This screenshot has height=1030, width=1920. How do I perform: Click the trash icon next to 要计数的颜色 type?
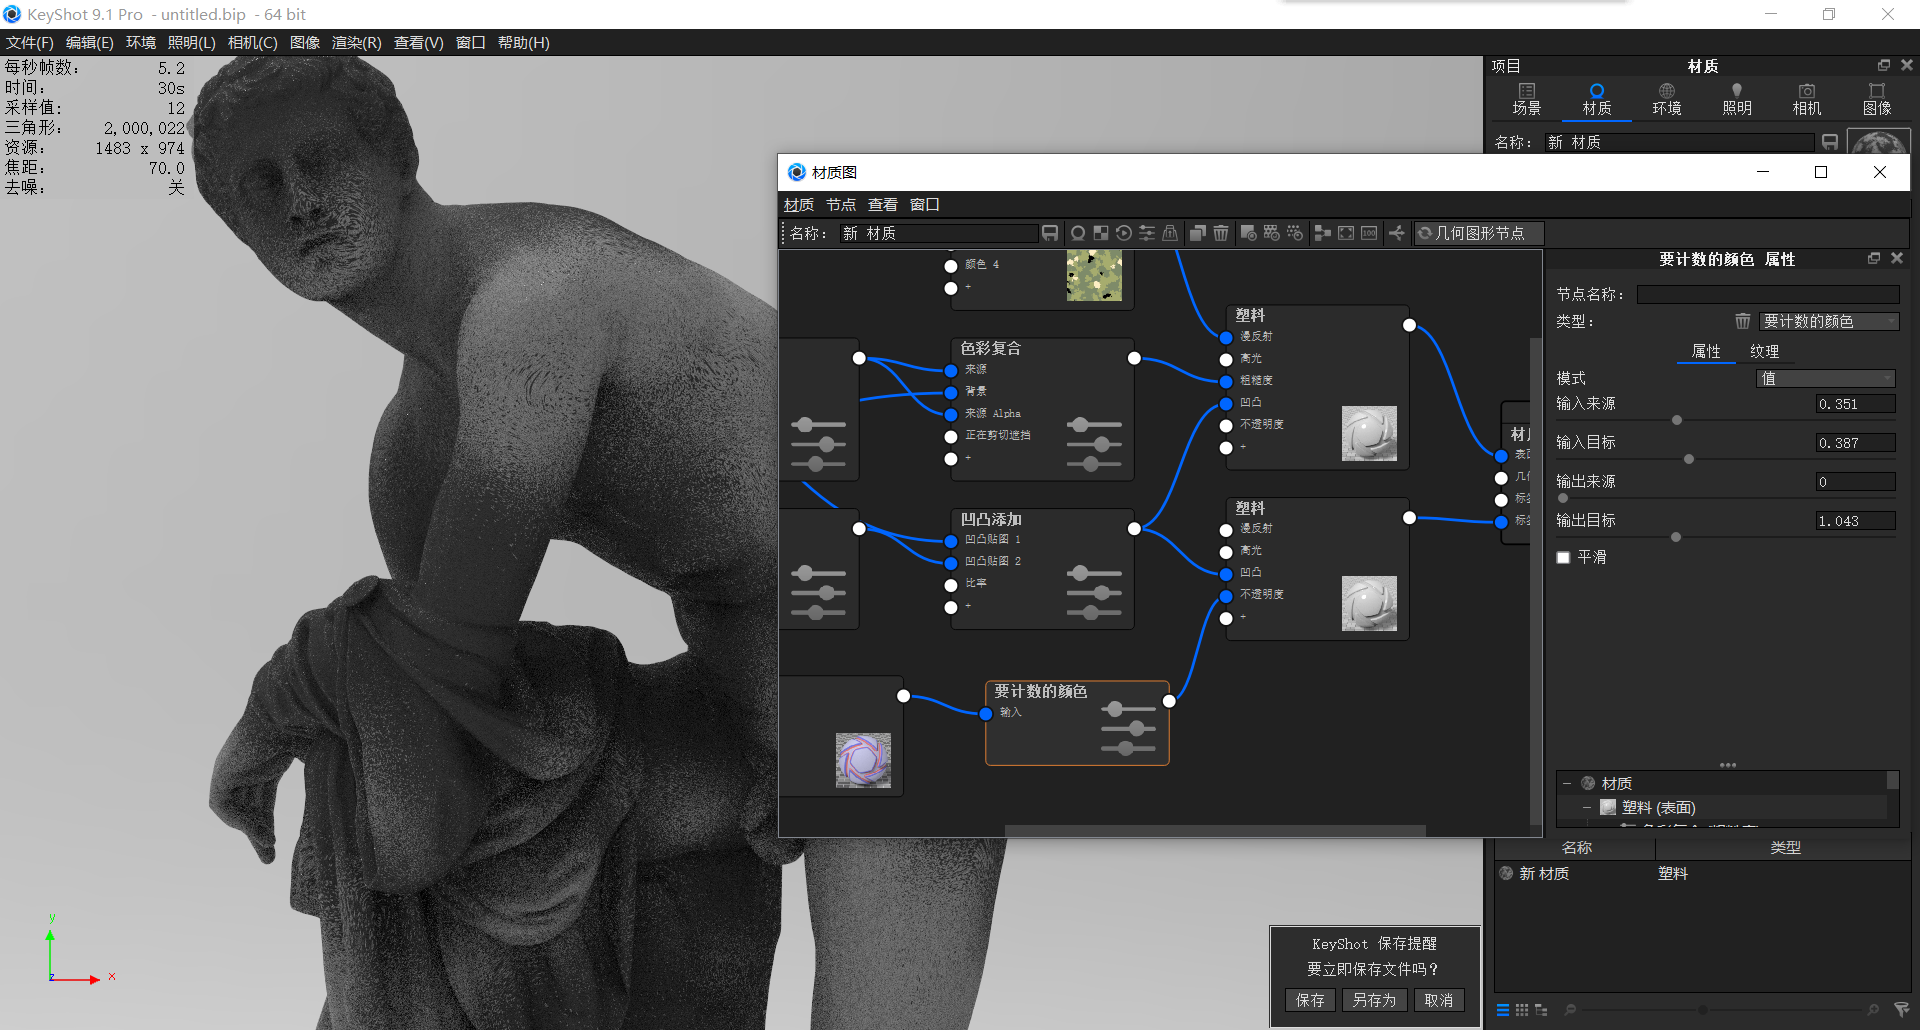click(1742, 321)
